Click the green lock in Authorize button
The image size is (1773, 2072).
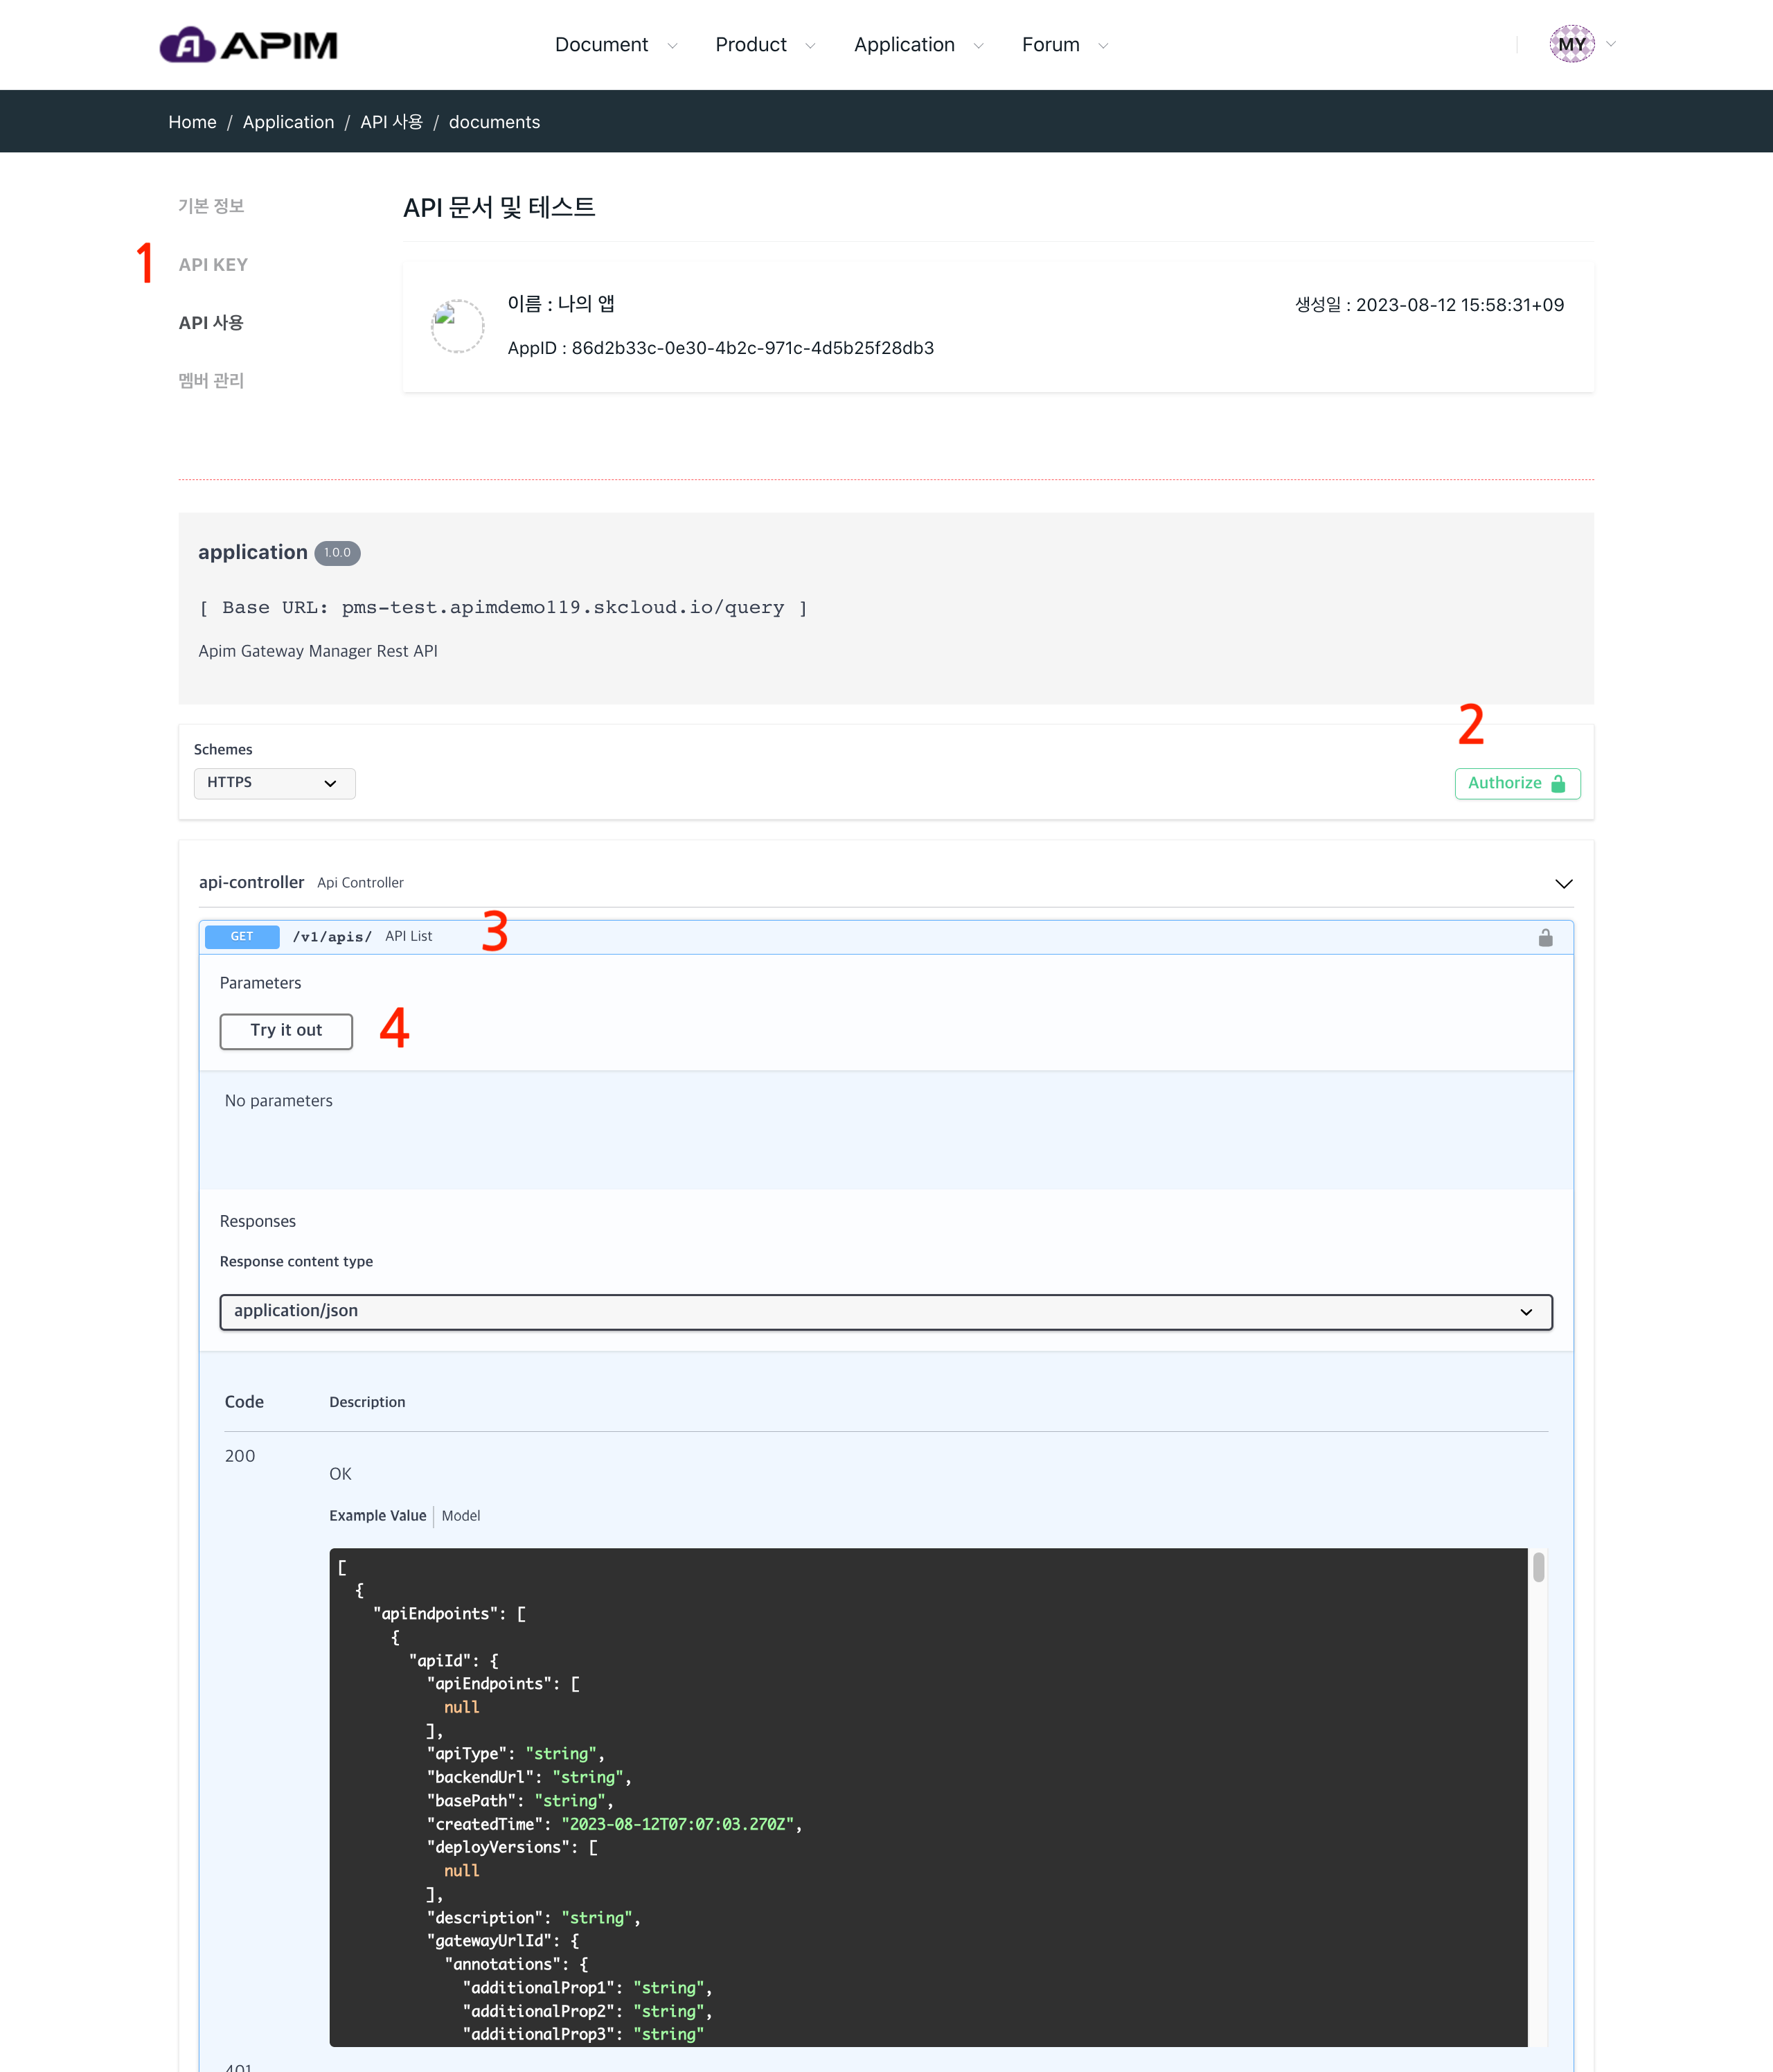(x=1558, y=784)
